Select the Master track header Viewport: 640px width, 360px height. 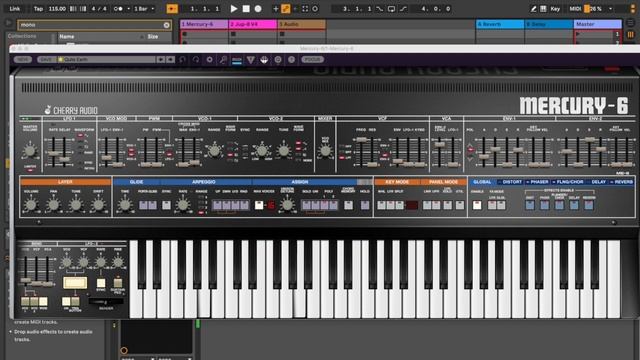click(598, 24)
